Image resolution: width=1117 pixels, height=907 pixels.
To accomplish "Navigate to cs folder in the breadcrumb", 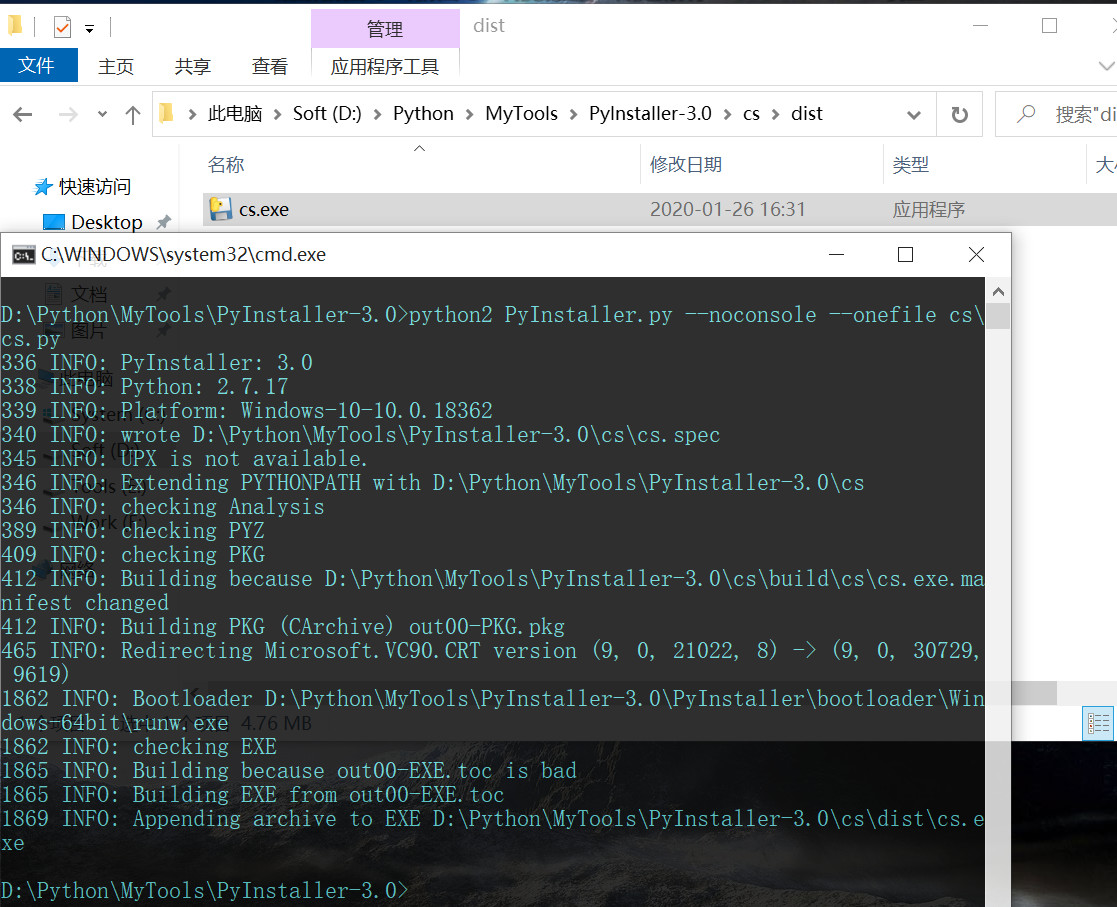I will click(751, 113).
